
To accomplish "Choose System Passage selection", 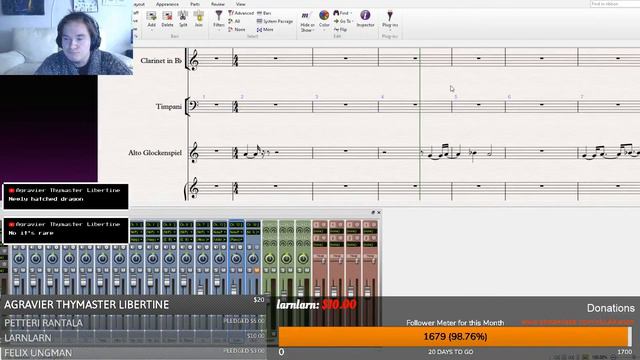I will tap(275, 21).
